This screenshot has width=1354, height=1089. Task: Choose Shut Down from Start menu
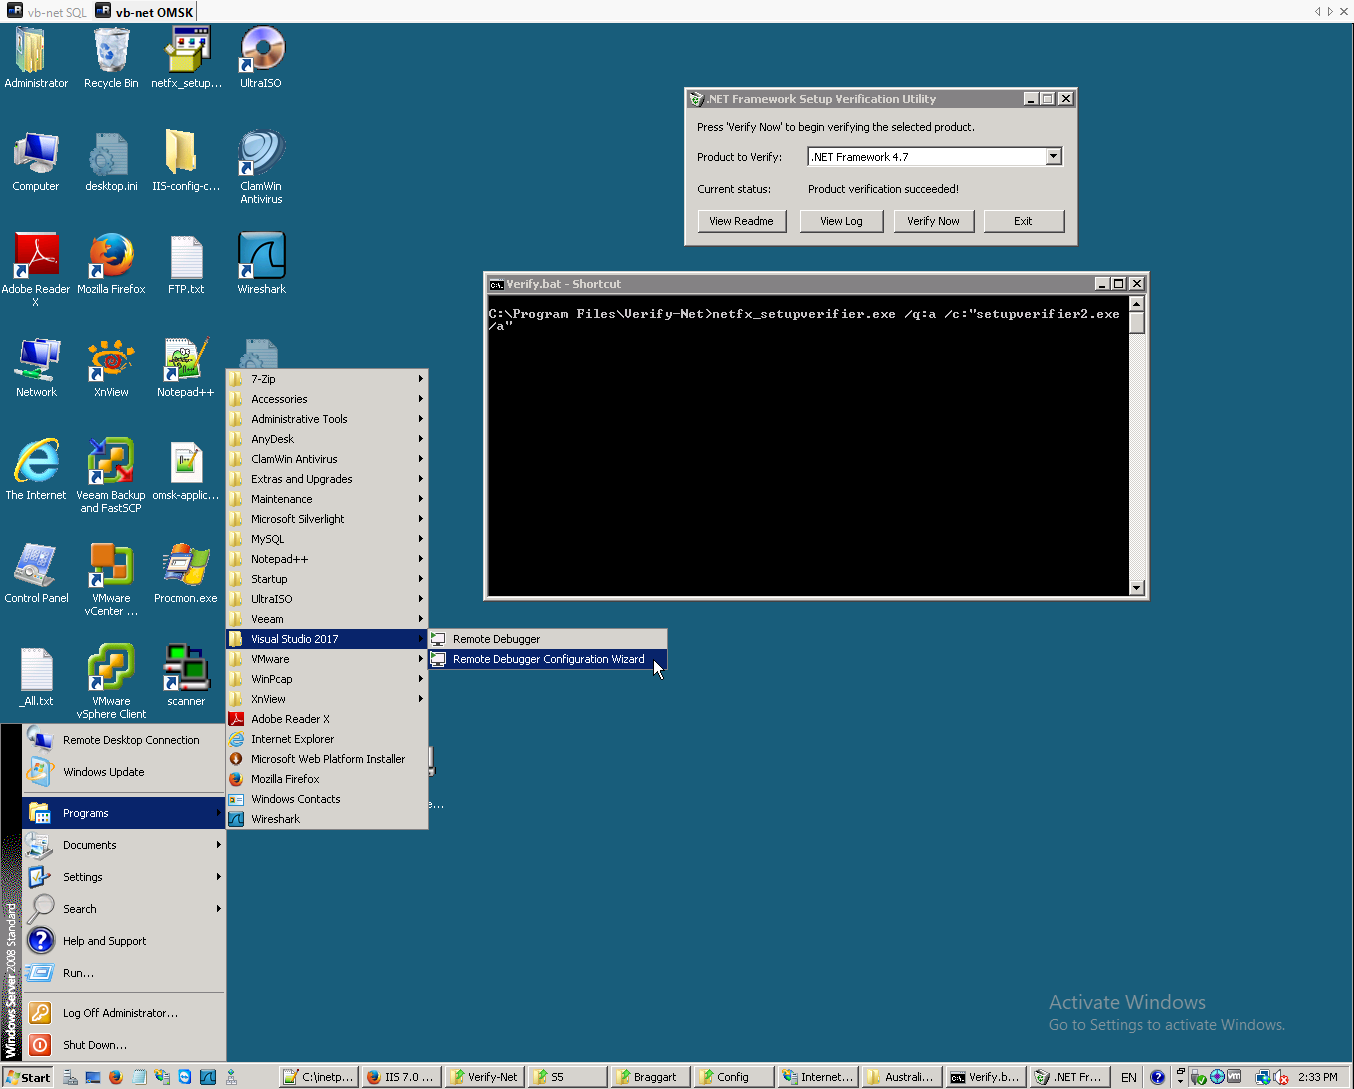tap(124, 1045)
